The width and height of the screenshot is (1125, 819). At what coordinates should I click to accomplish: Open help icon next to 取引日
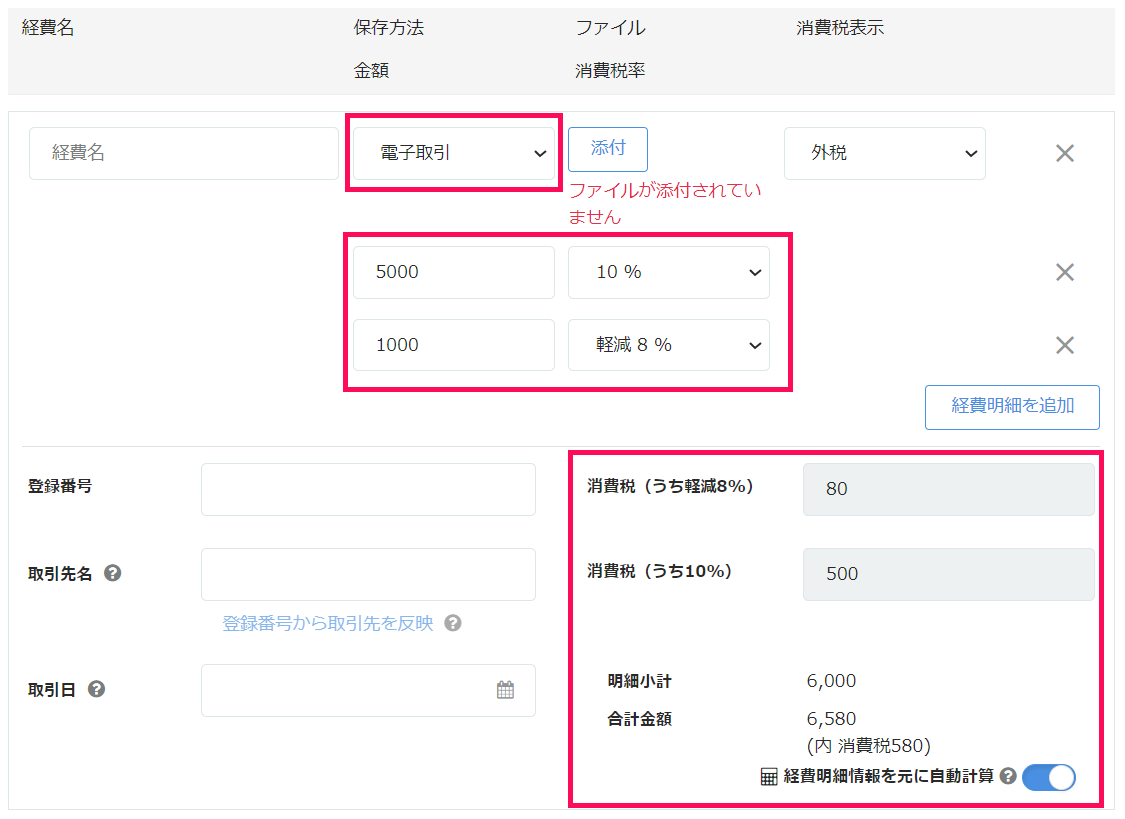(97, 689)
